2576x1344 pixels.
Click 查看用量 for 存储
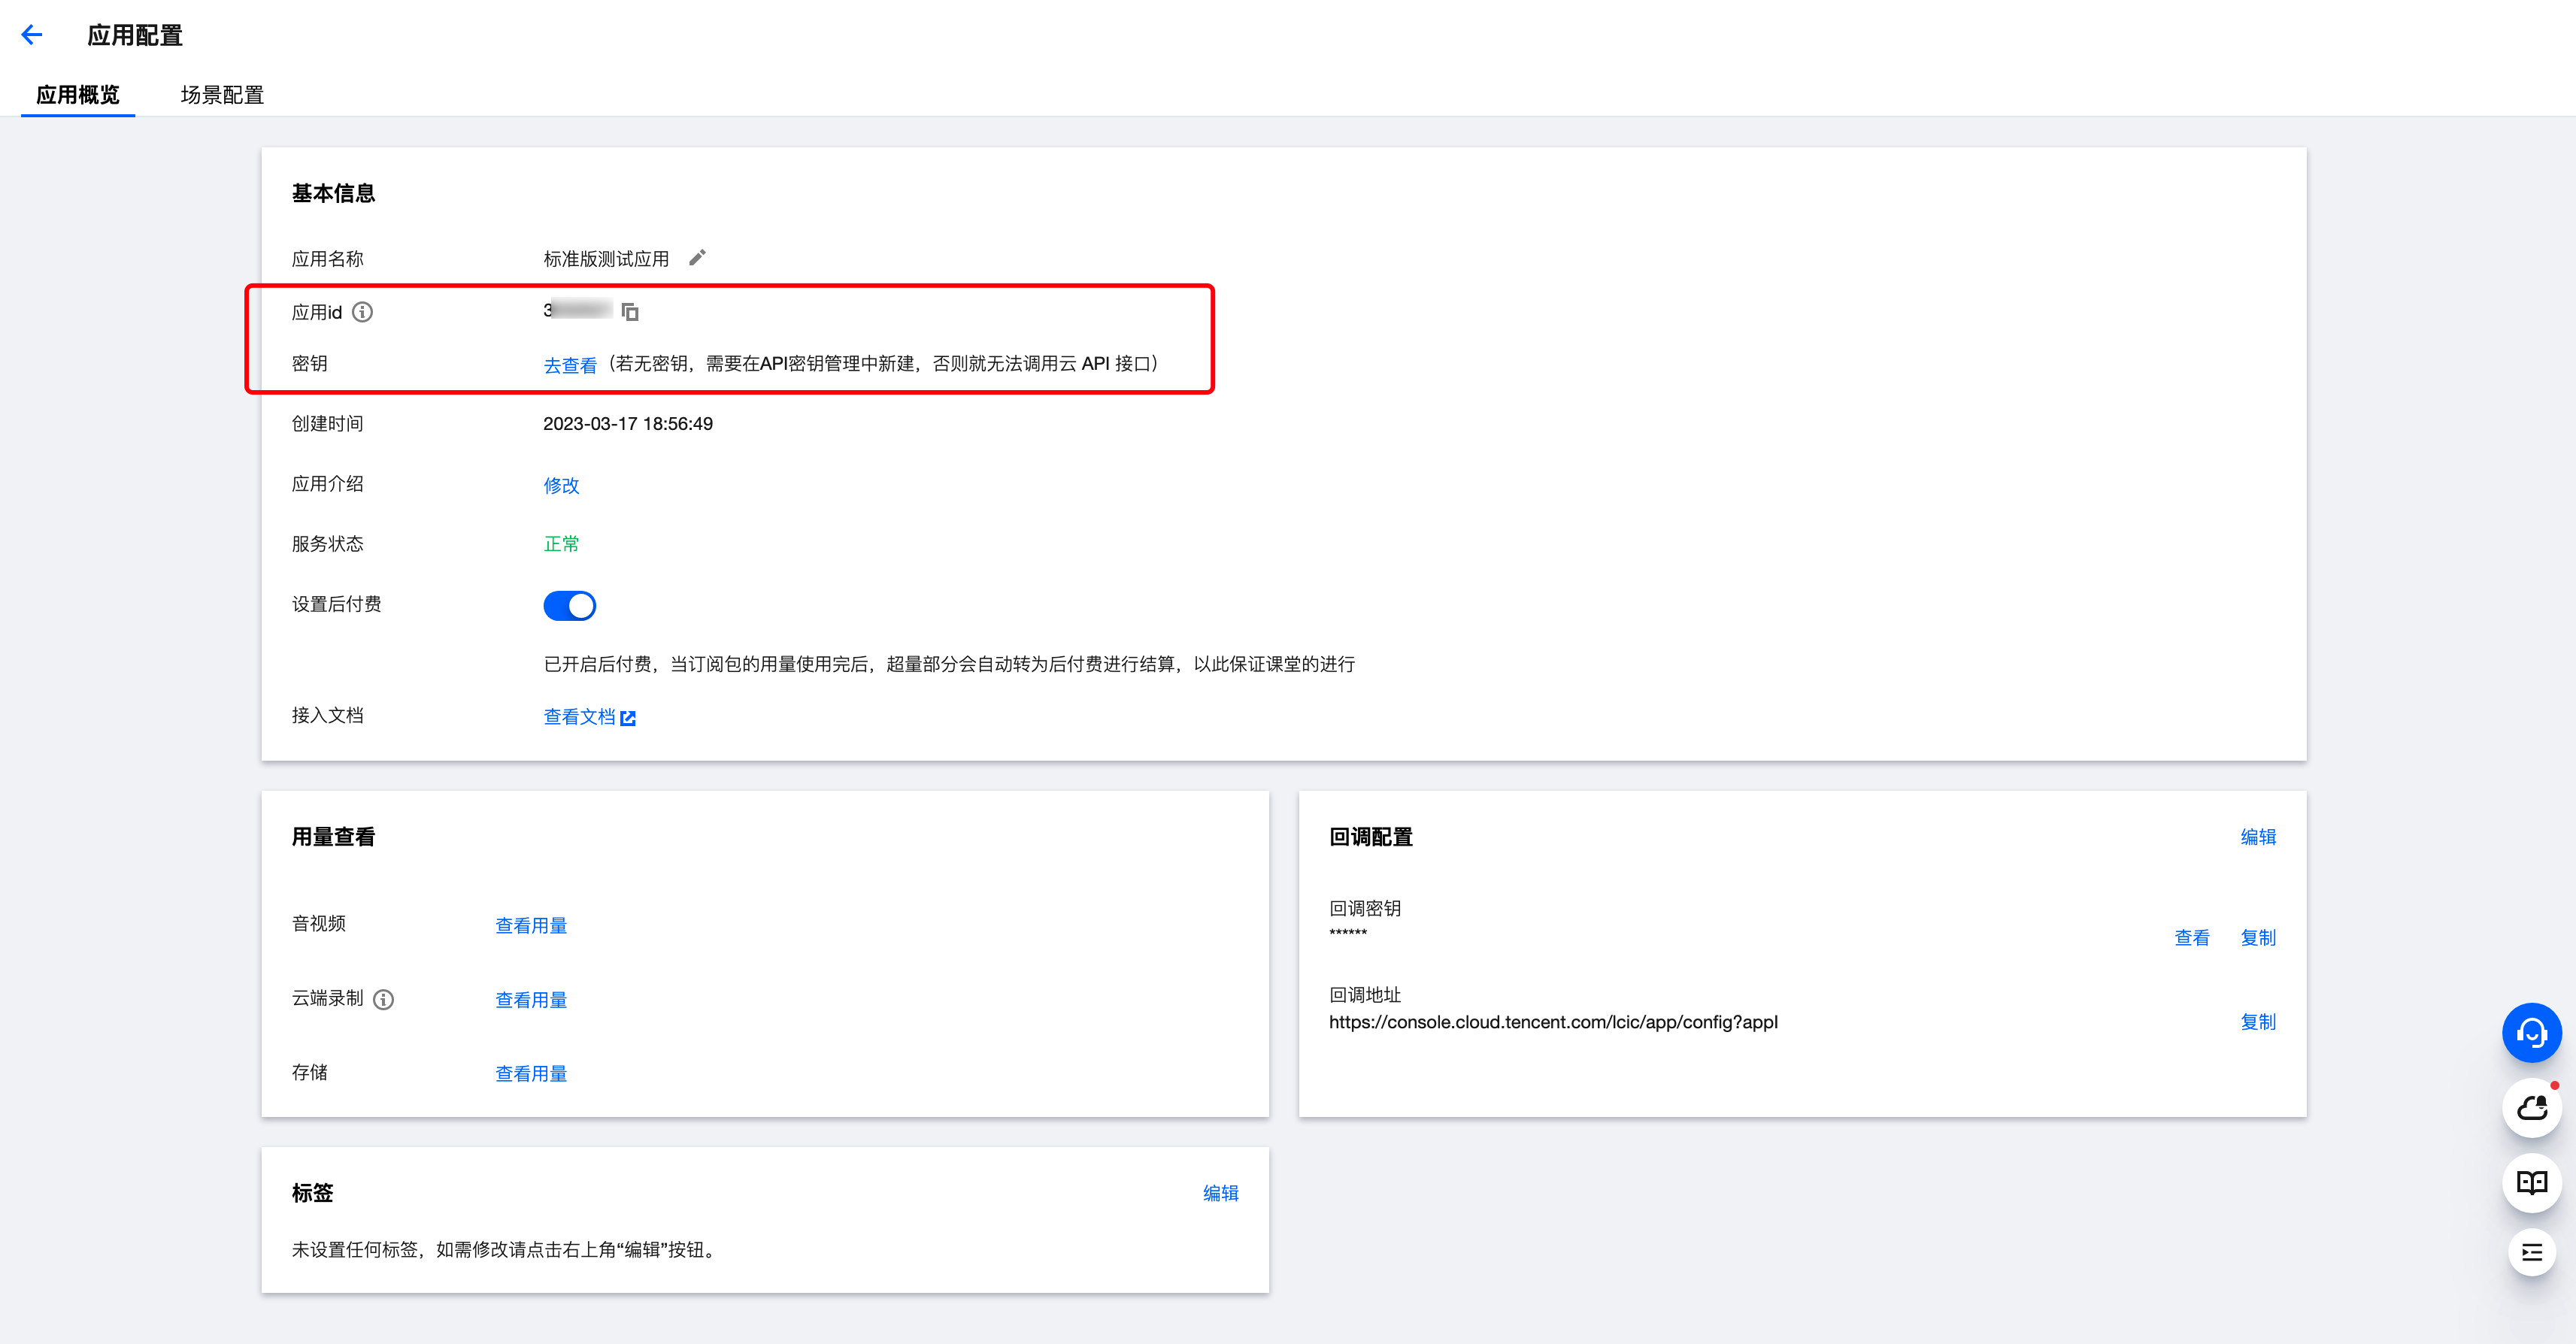pyautogui.click(x=531, y=1073)
